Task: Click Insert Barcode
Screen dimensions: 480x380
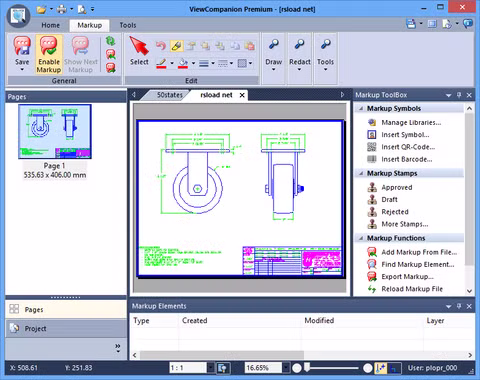Action: tap(400, 159)
